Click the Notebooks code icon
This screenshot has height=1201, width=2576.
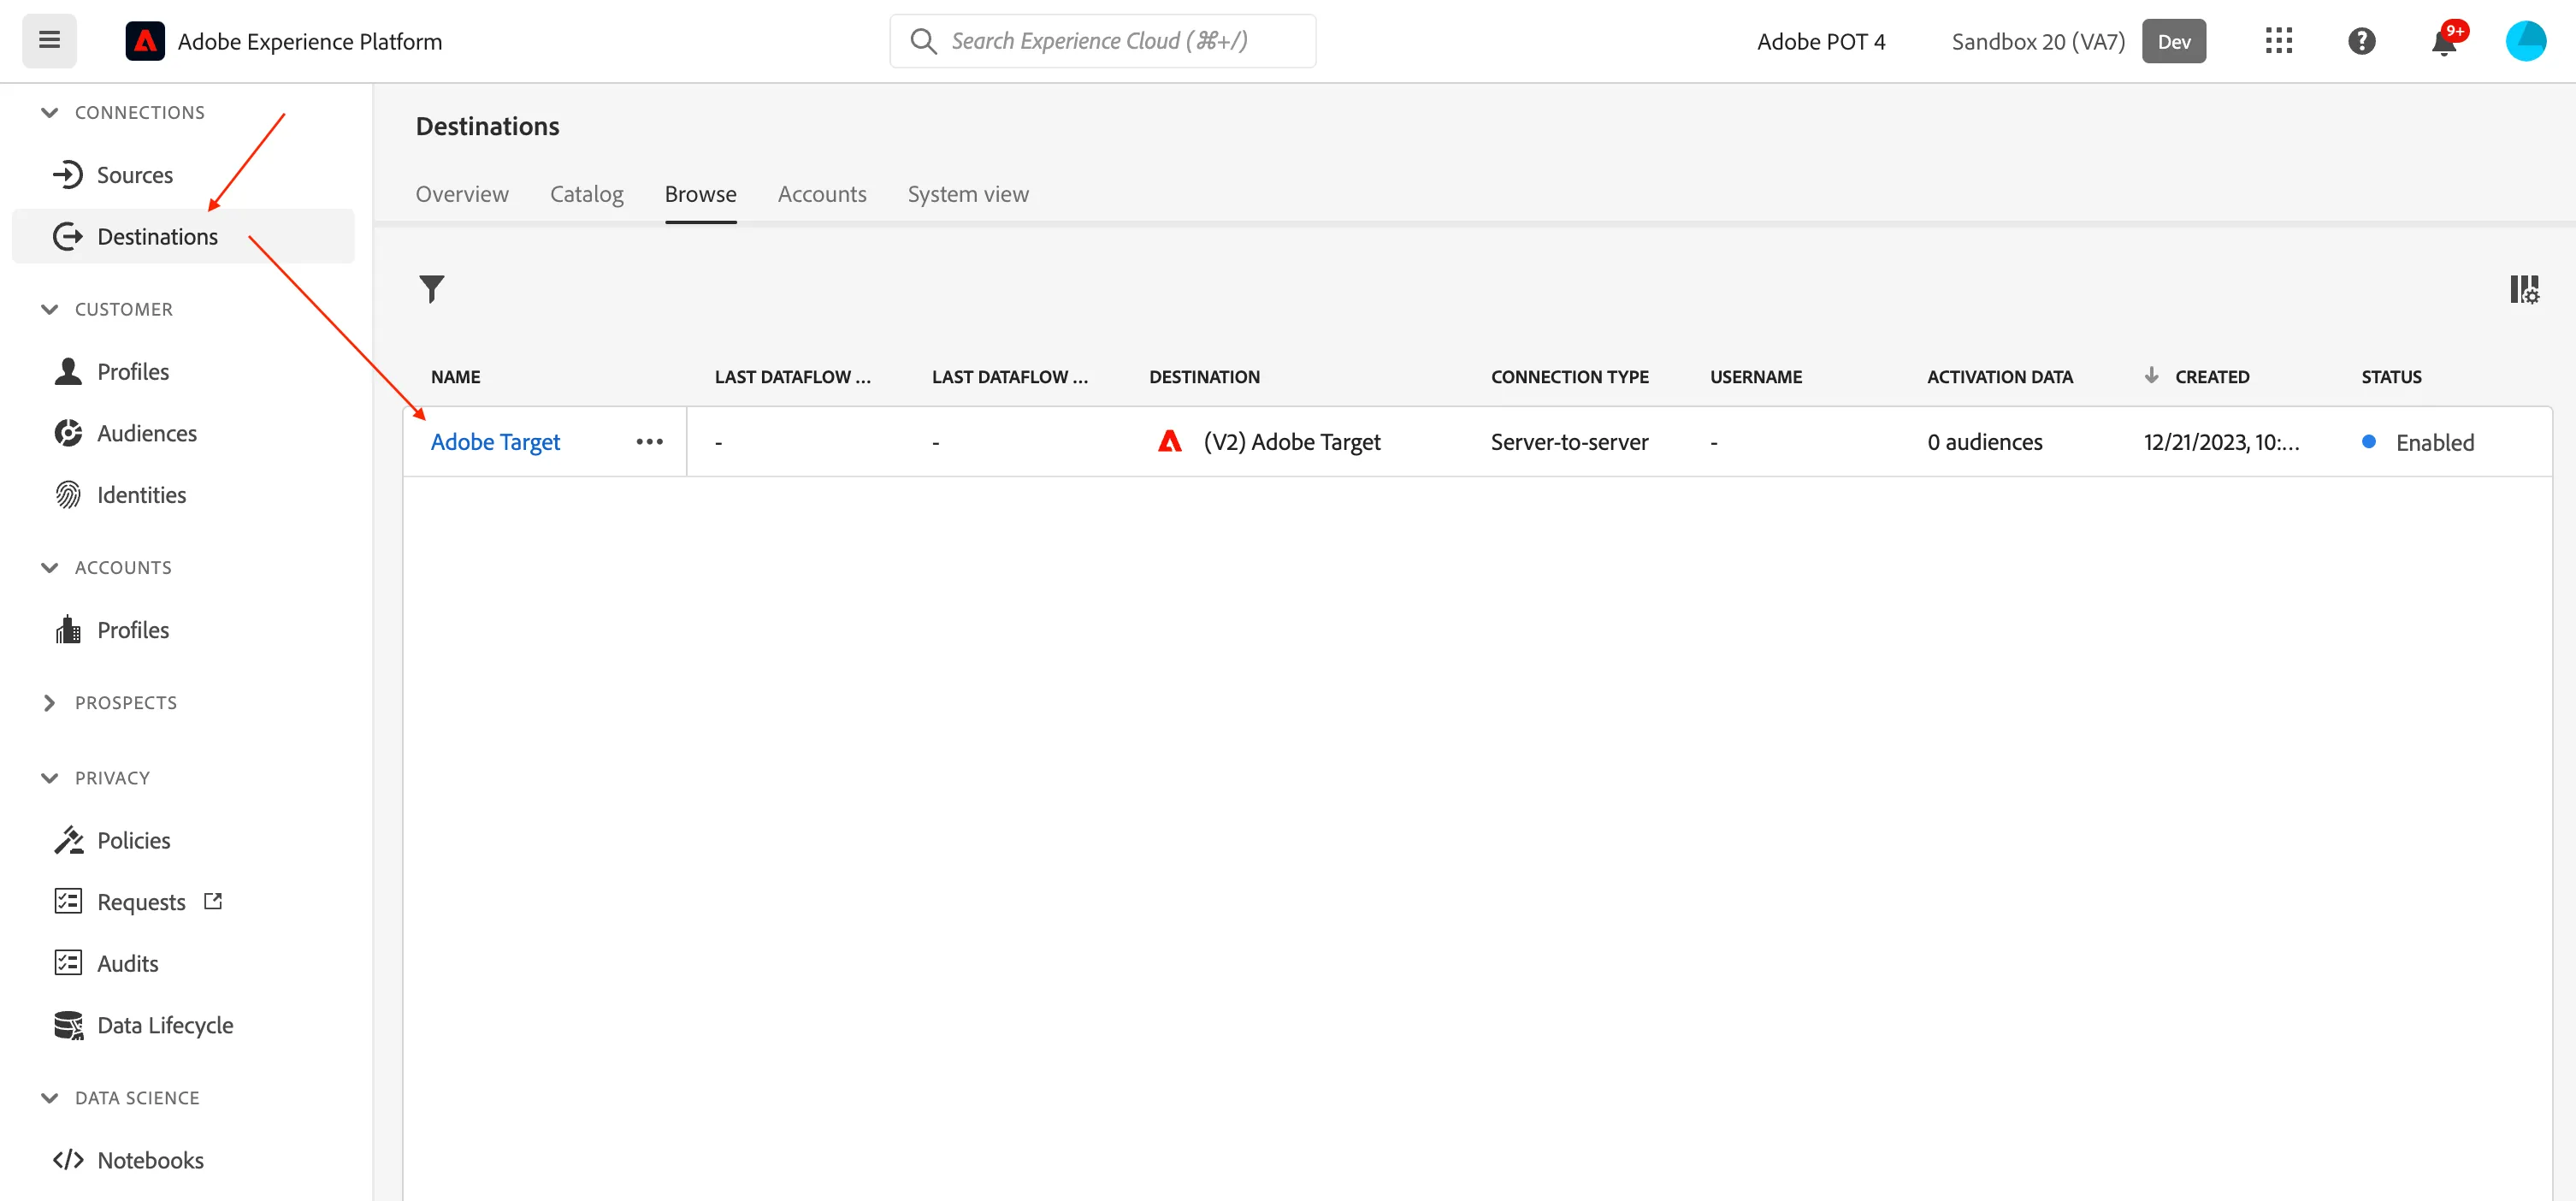point(68,1160)
